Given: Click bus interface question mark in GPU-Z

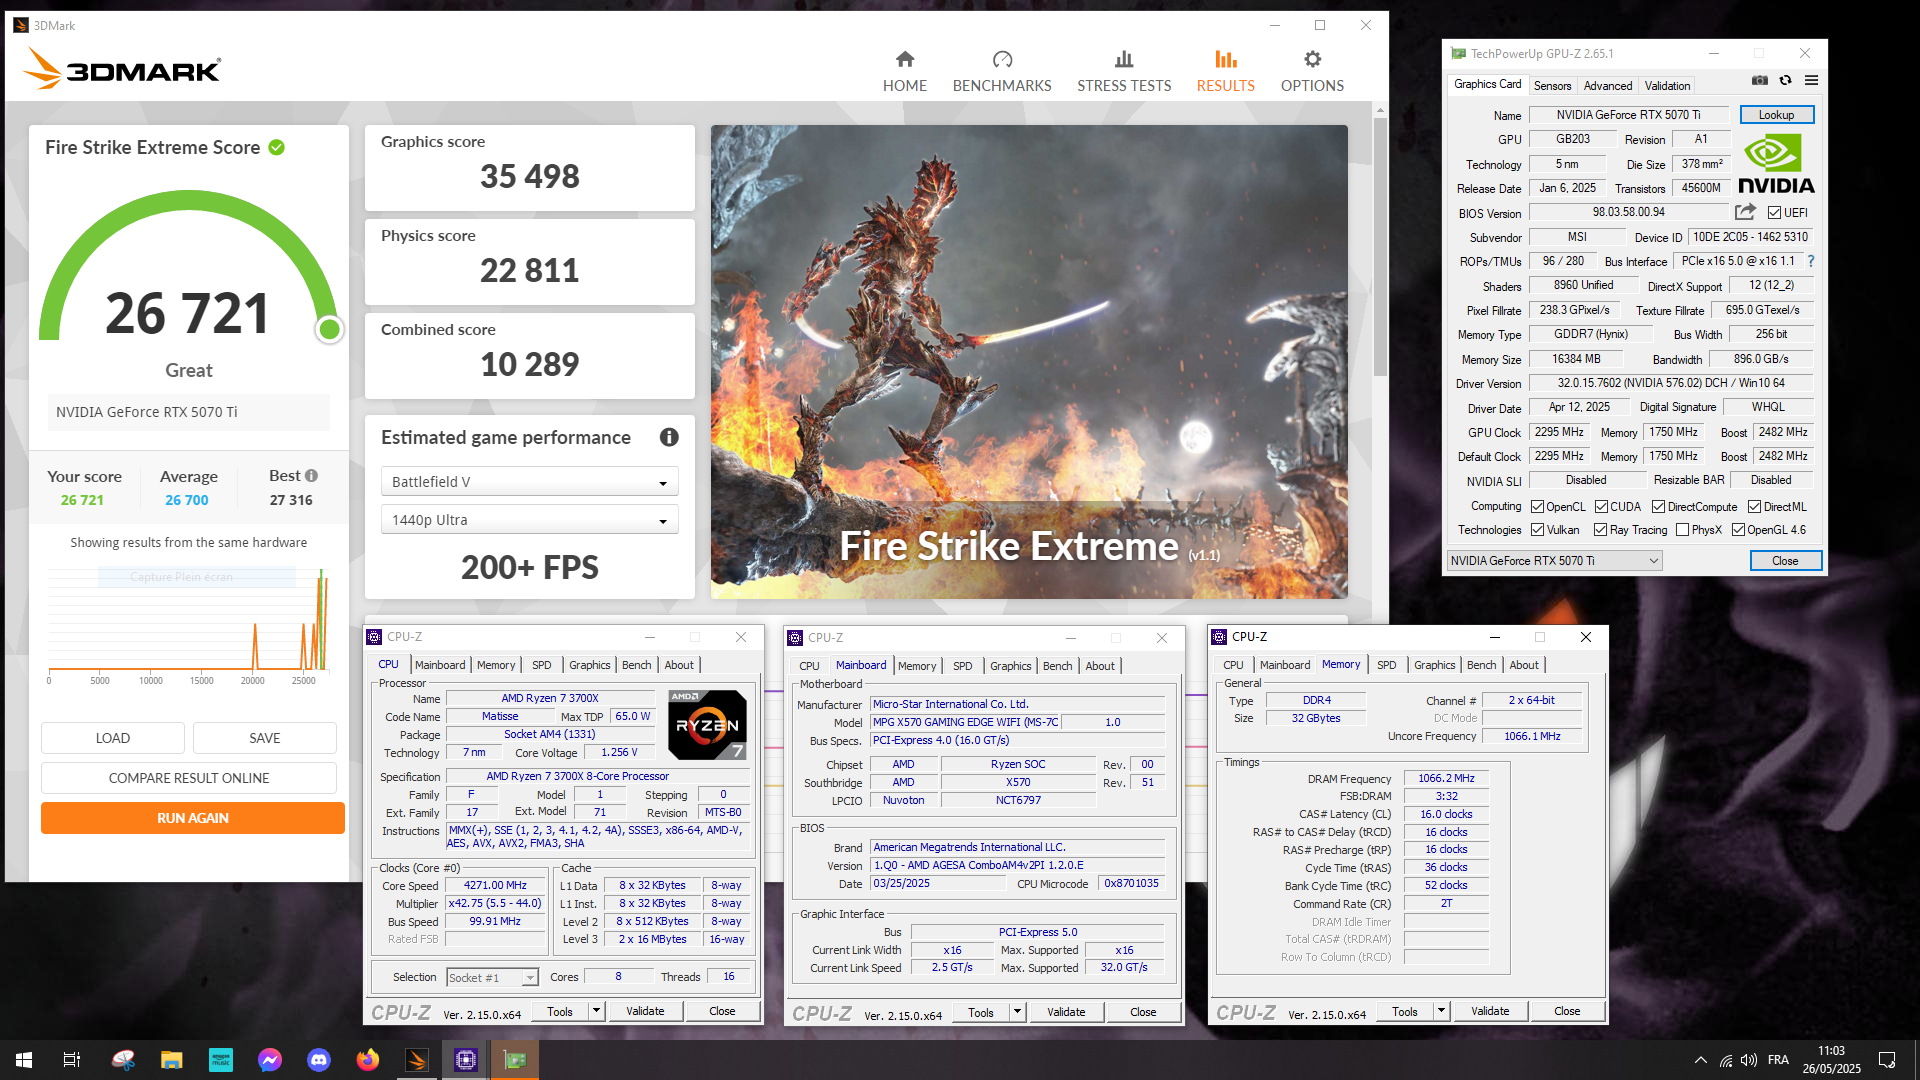Looking at the screenshot, I should tap(1810, 261).
